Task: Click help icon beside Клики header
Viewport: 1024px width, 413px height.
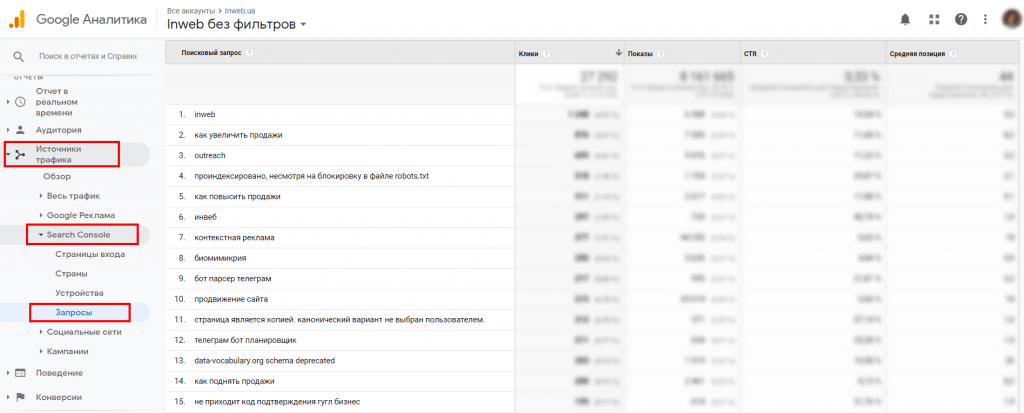Action: click(546, 54)
